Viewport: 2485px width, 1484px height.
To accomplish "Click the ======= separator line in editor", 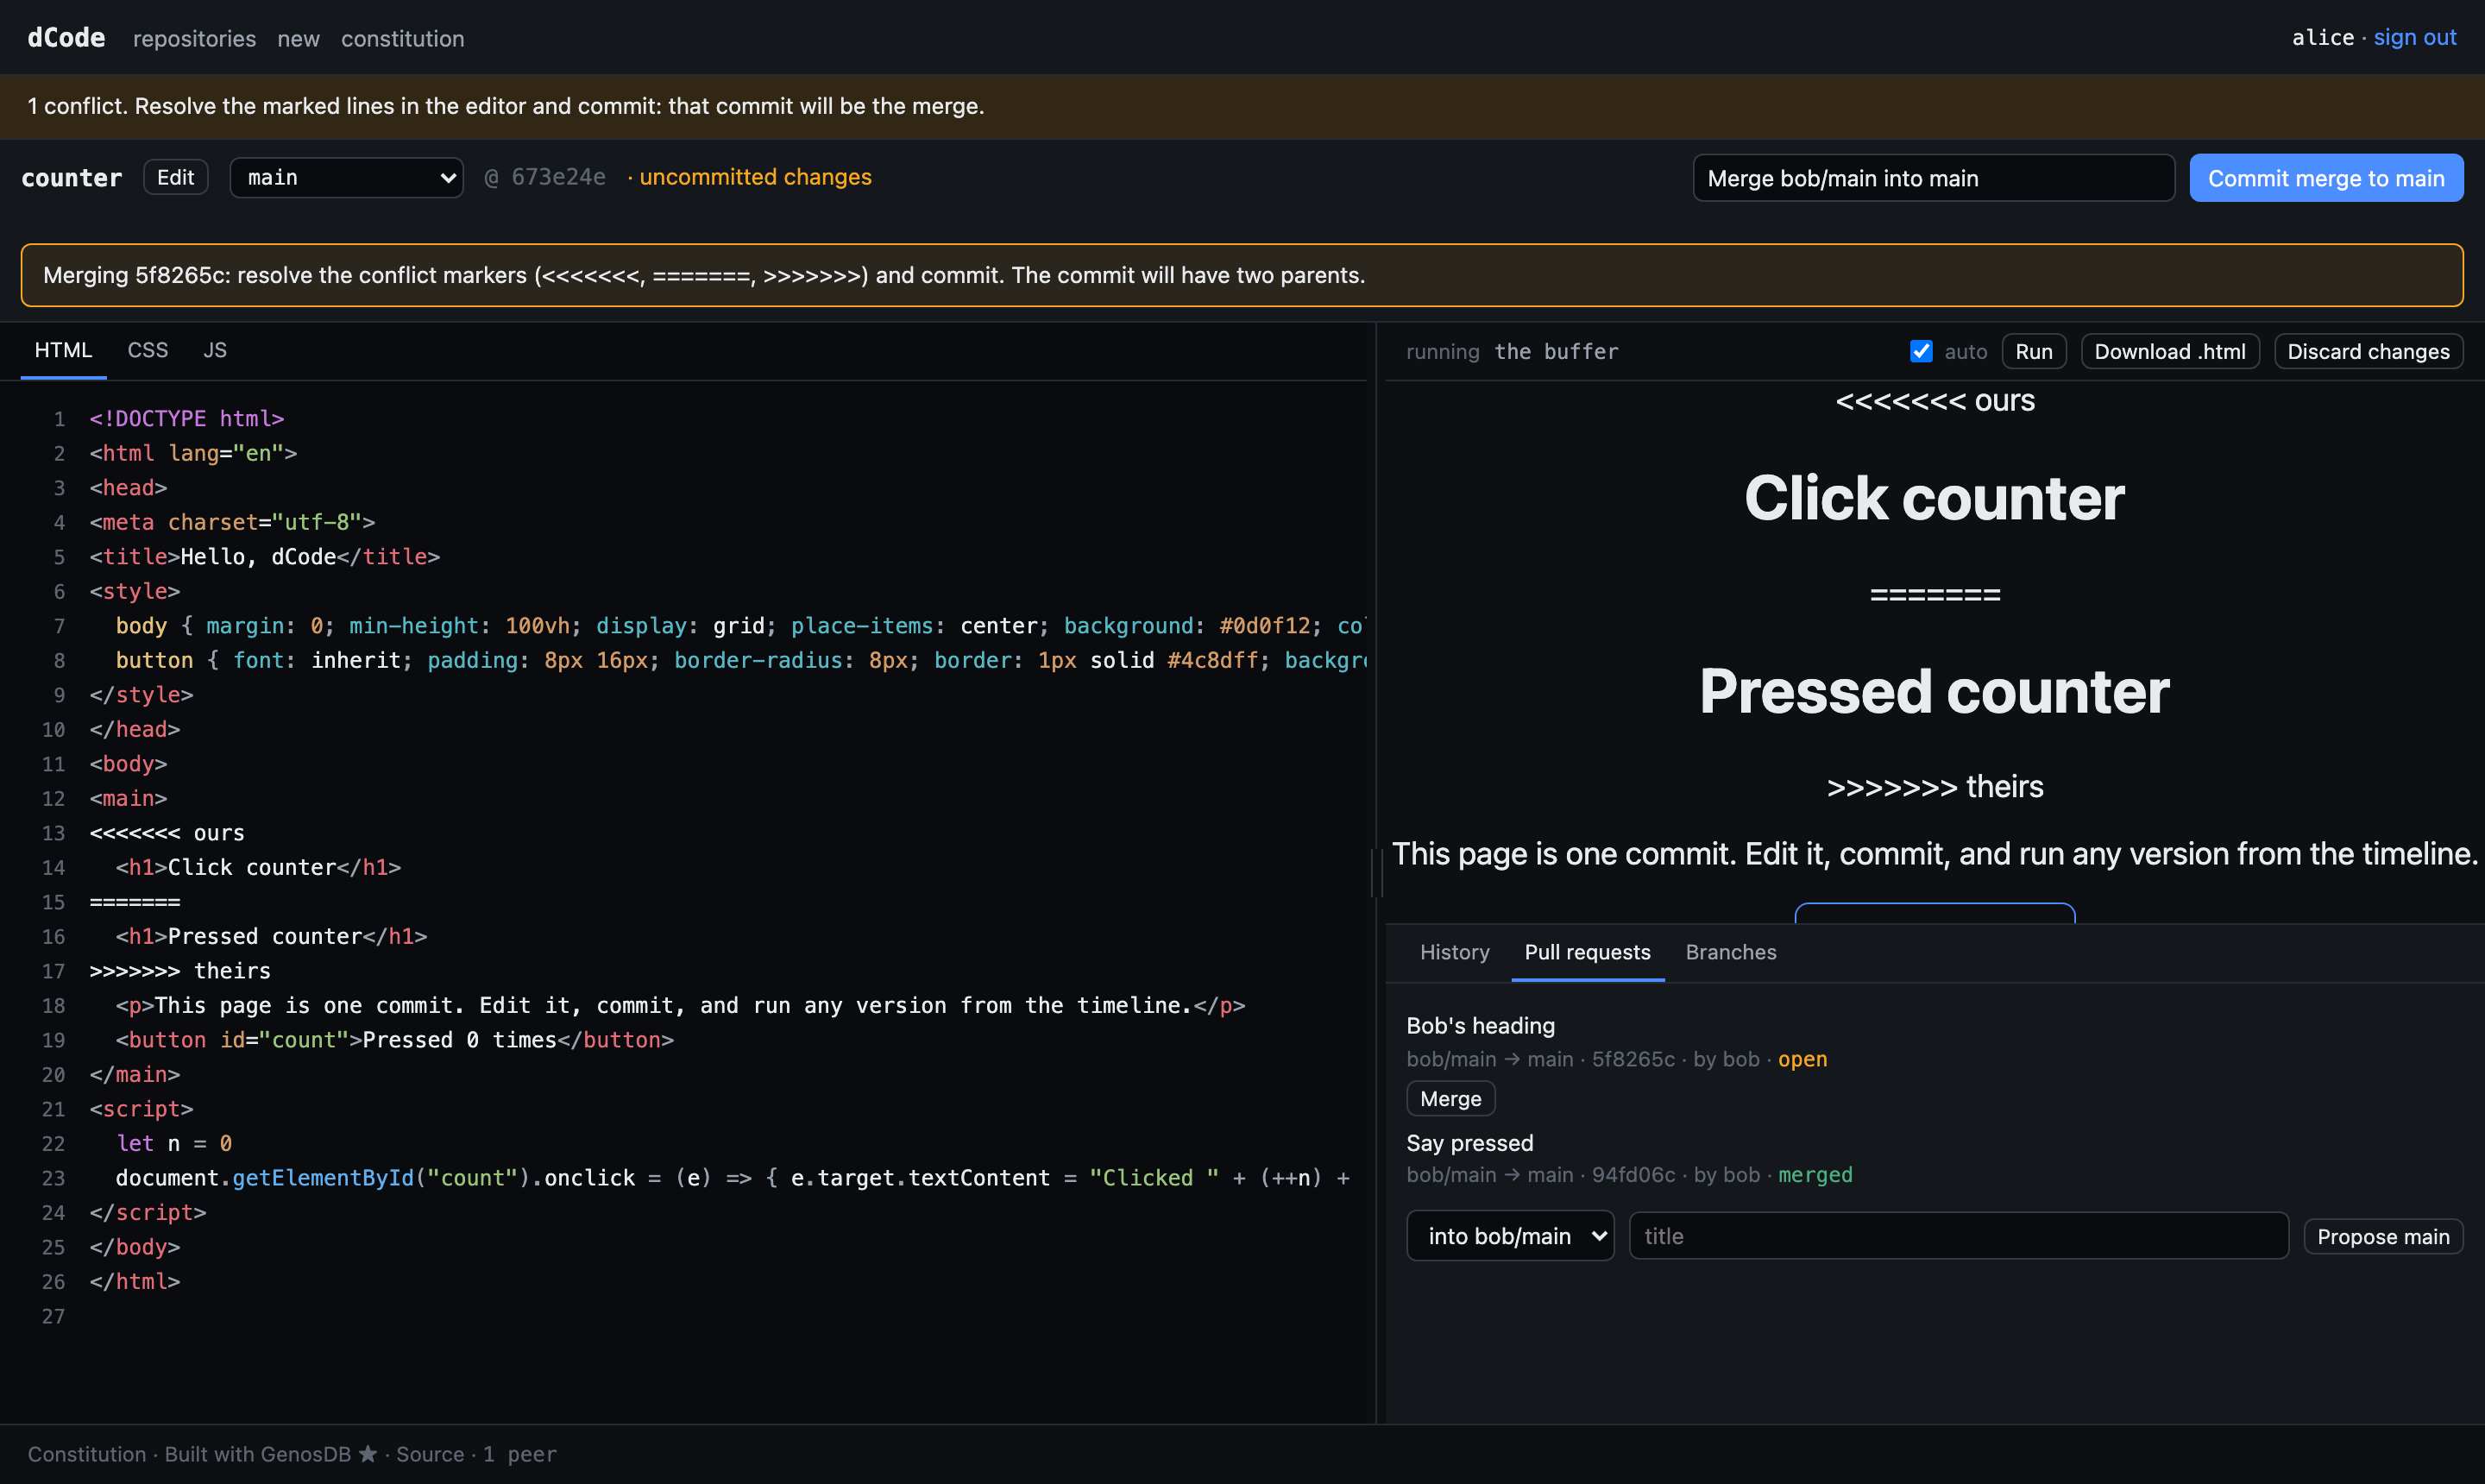I will pos(135,902).
